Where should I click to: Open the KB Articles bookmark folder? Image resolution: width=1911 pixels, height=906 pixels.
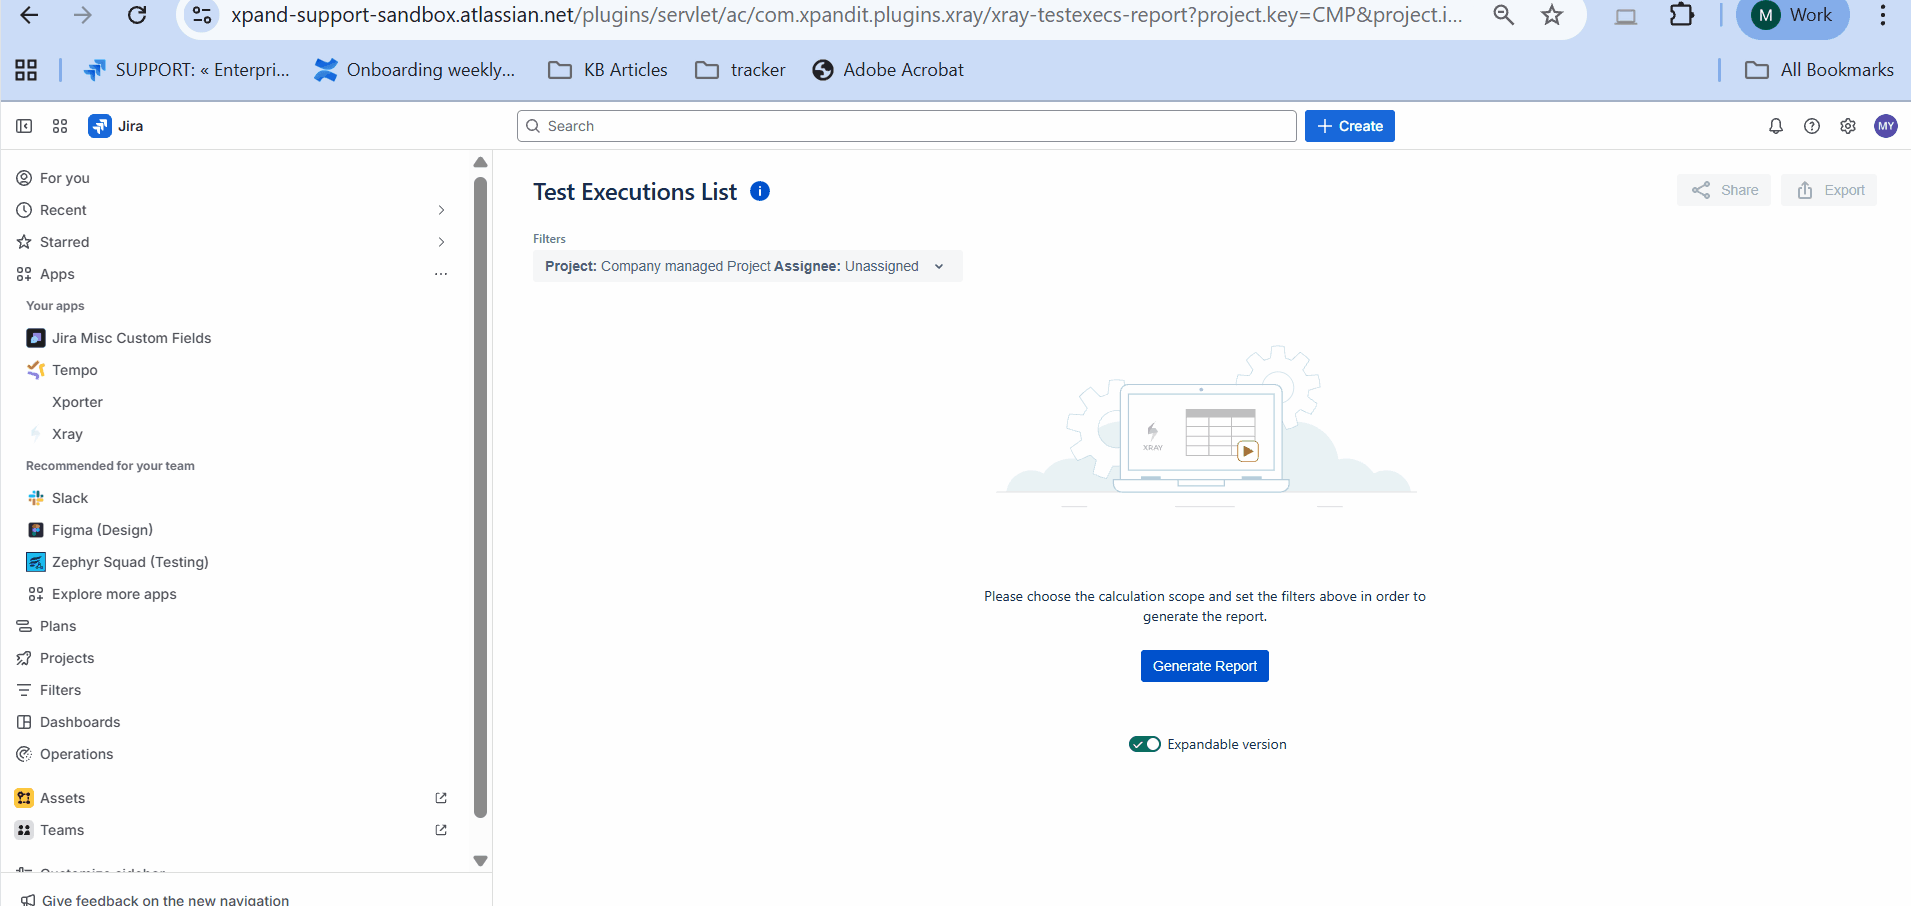(608, 70)
